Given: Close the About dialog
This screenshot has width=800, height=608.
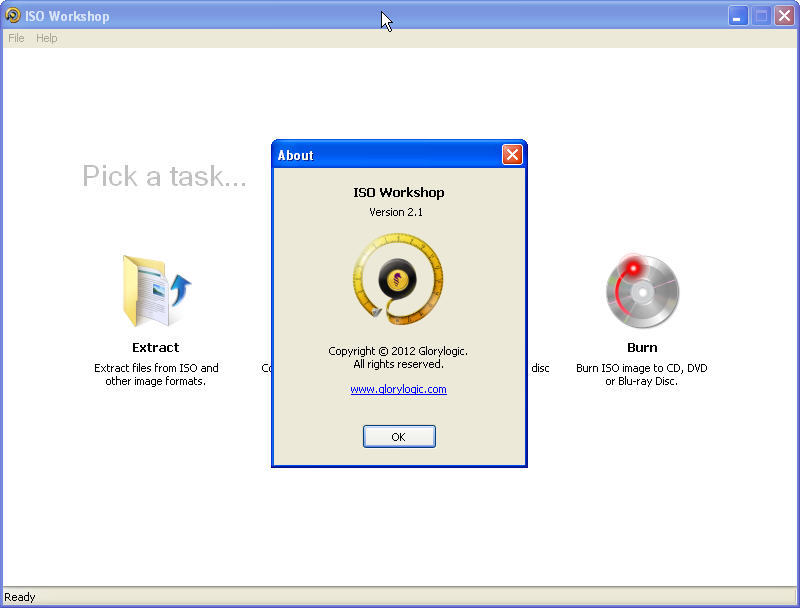Looking at the screenshot, I should [399, 436].
